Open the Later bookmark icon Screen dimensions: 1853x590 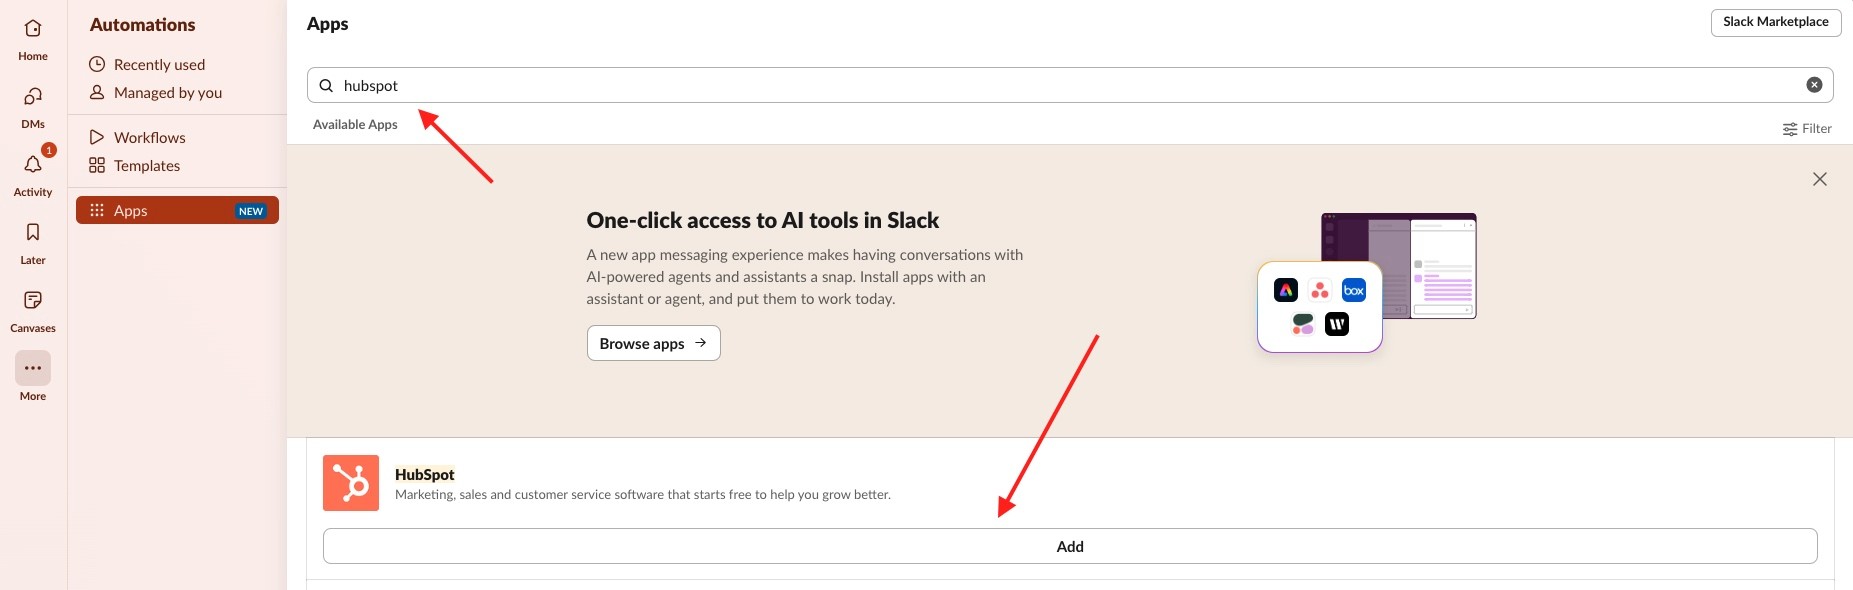(33, 233)
